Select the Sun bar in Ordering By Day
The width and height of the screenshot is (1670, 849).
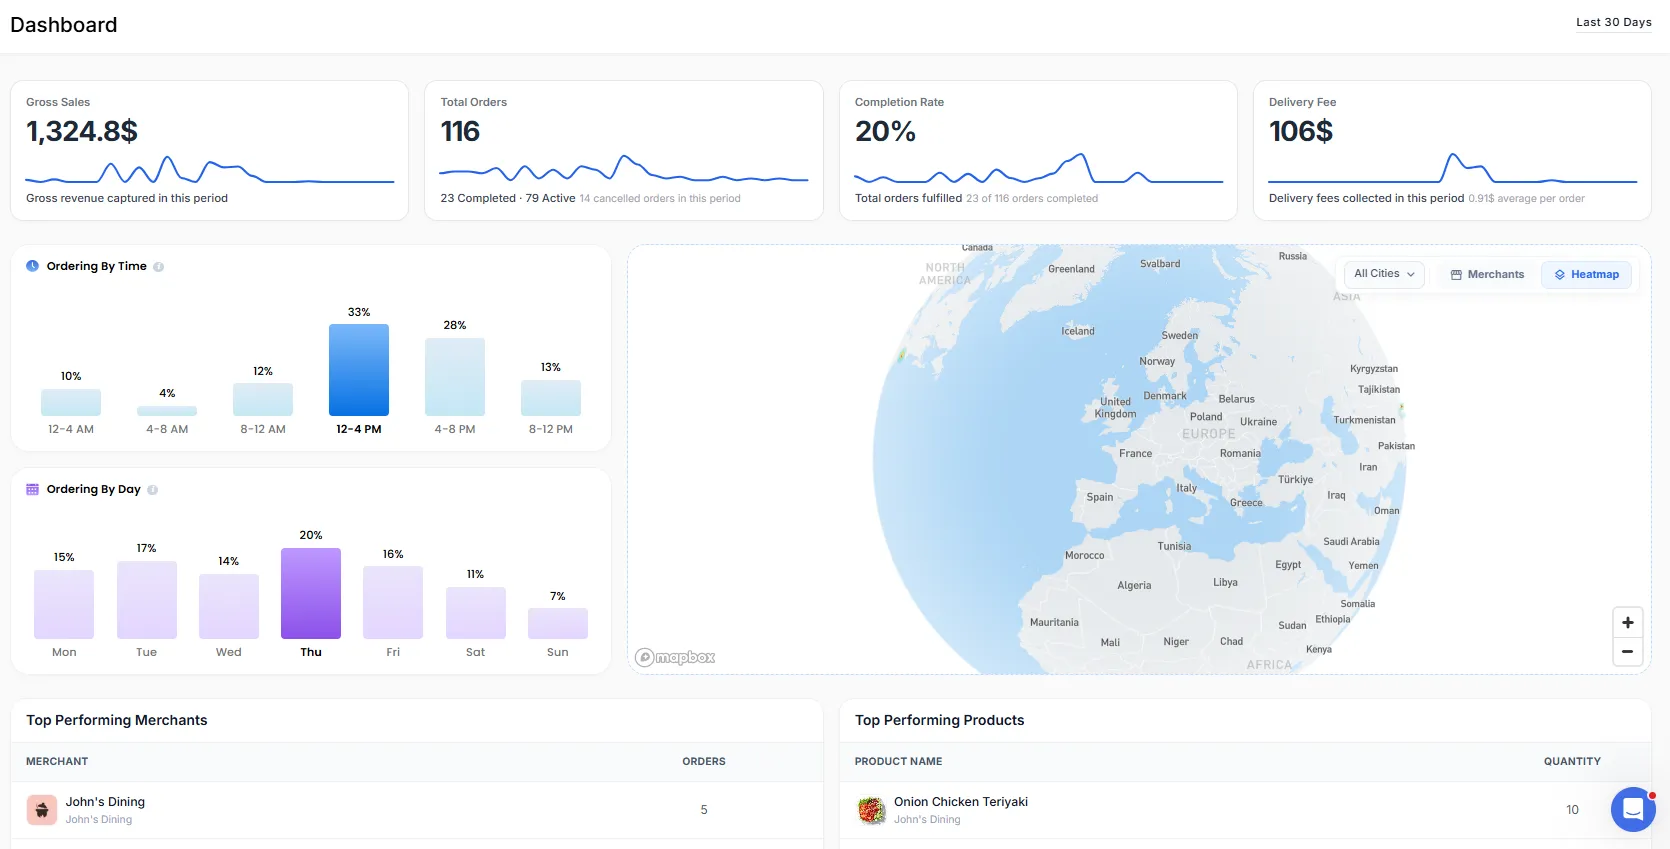(558, 623)
